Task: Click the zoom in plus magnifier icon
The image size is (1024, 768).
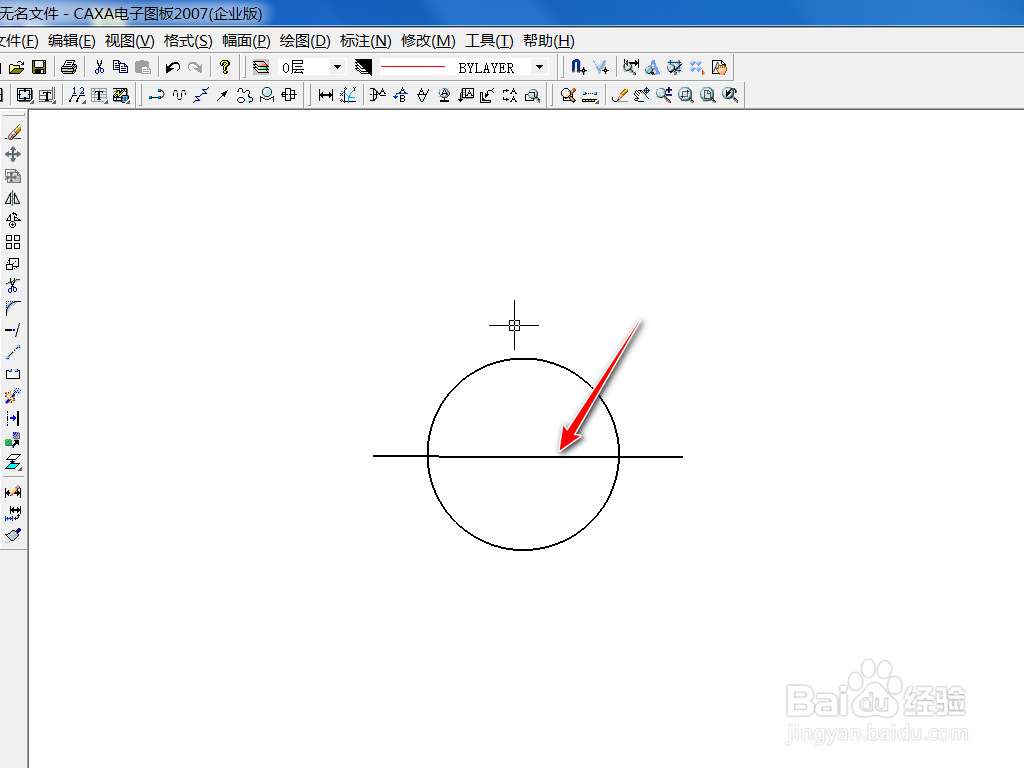Action: click(x=664, y=95)
